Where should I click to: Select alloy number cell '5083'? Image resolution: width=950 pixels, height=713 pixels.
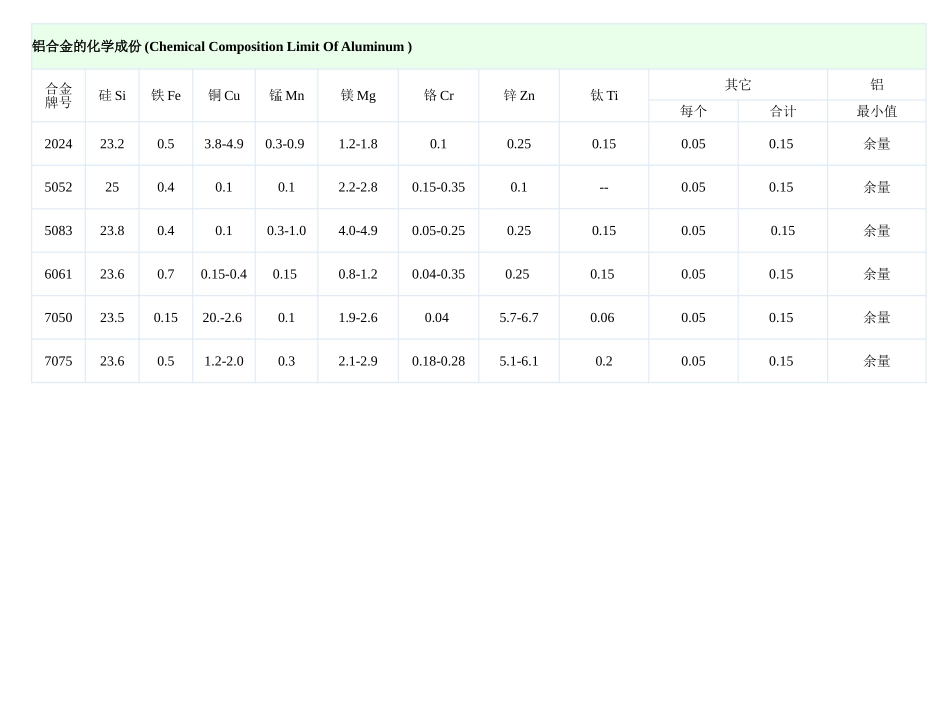tap(58, 231)
